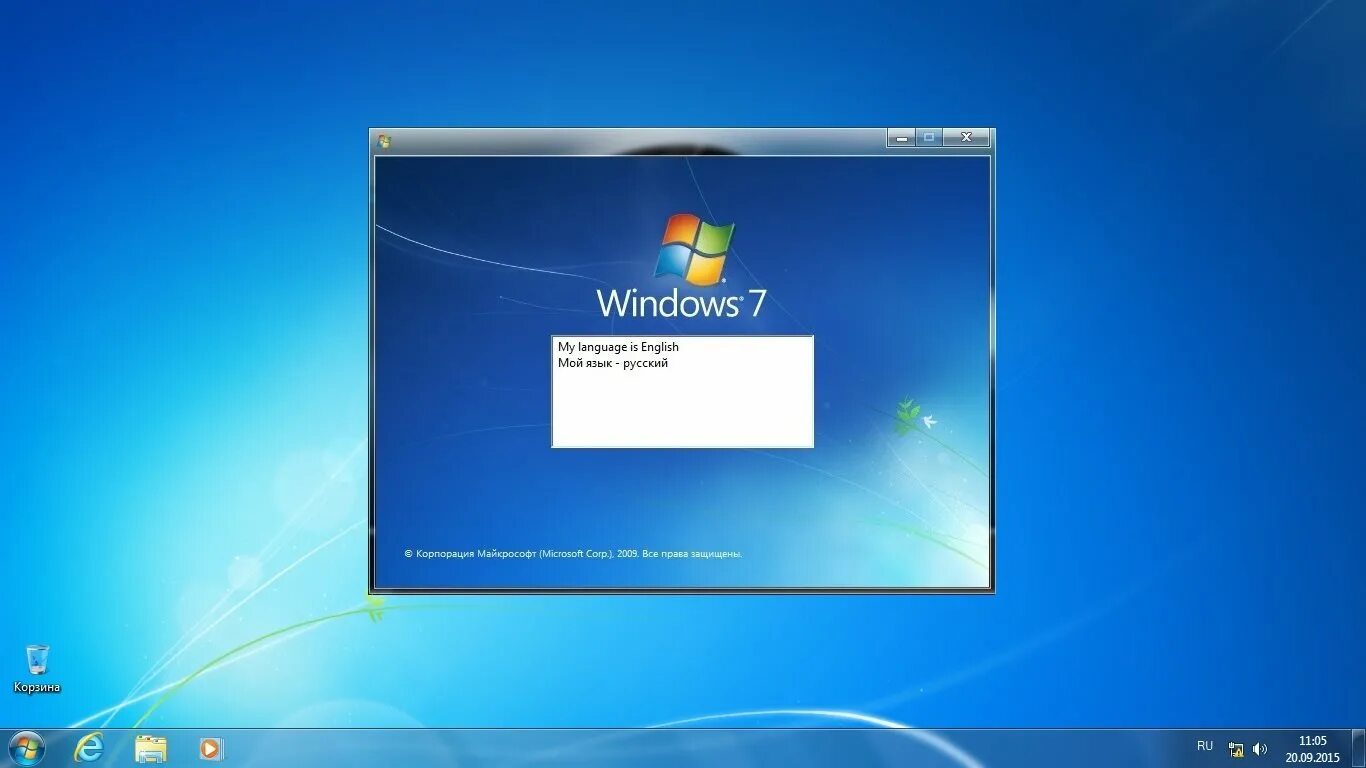Close the Windows 7 setup window
This screenshot has width=1366, height=768.
(966, 138)
